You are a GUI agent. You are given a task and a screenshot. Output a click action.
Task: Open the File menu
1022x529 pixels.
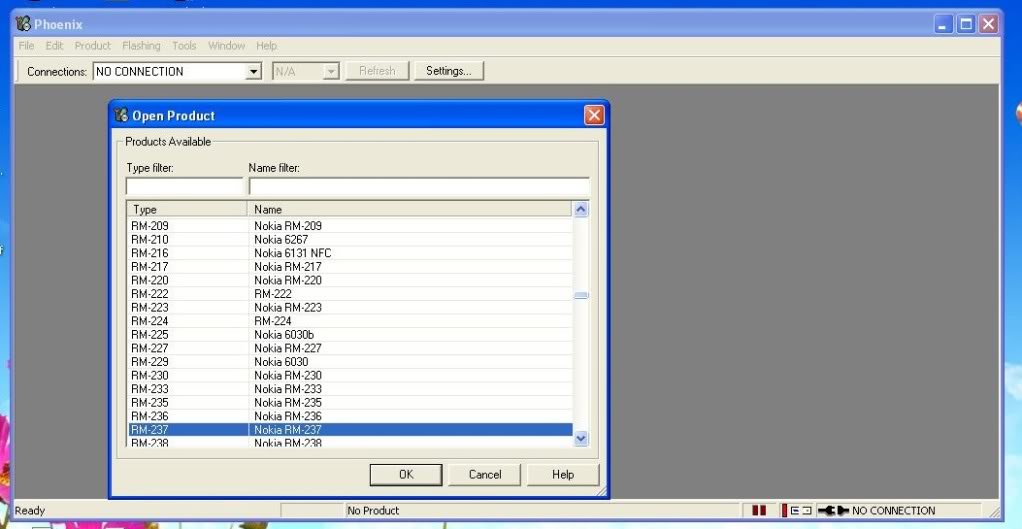(26, 46)
